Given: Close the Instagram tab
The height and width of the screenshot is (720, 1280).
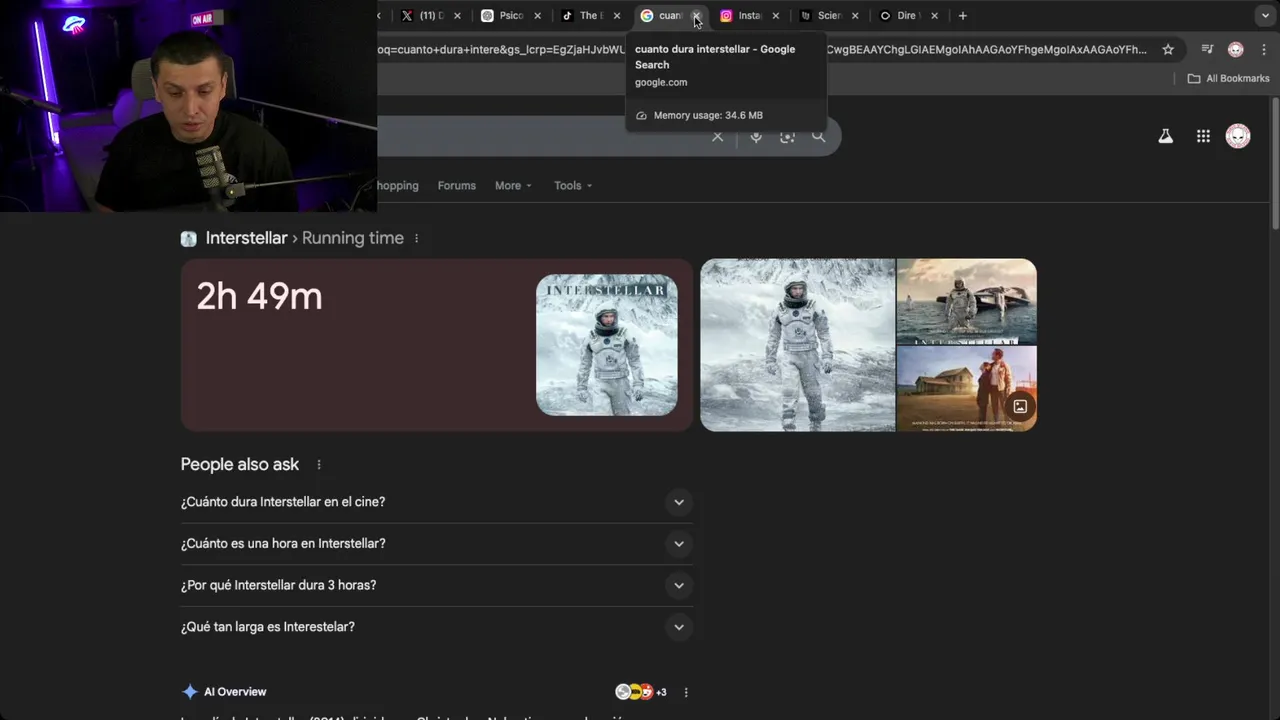Looking at the screenshot, I should click(775, 15).
